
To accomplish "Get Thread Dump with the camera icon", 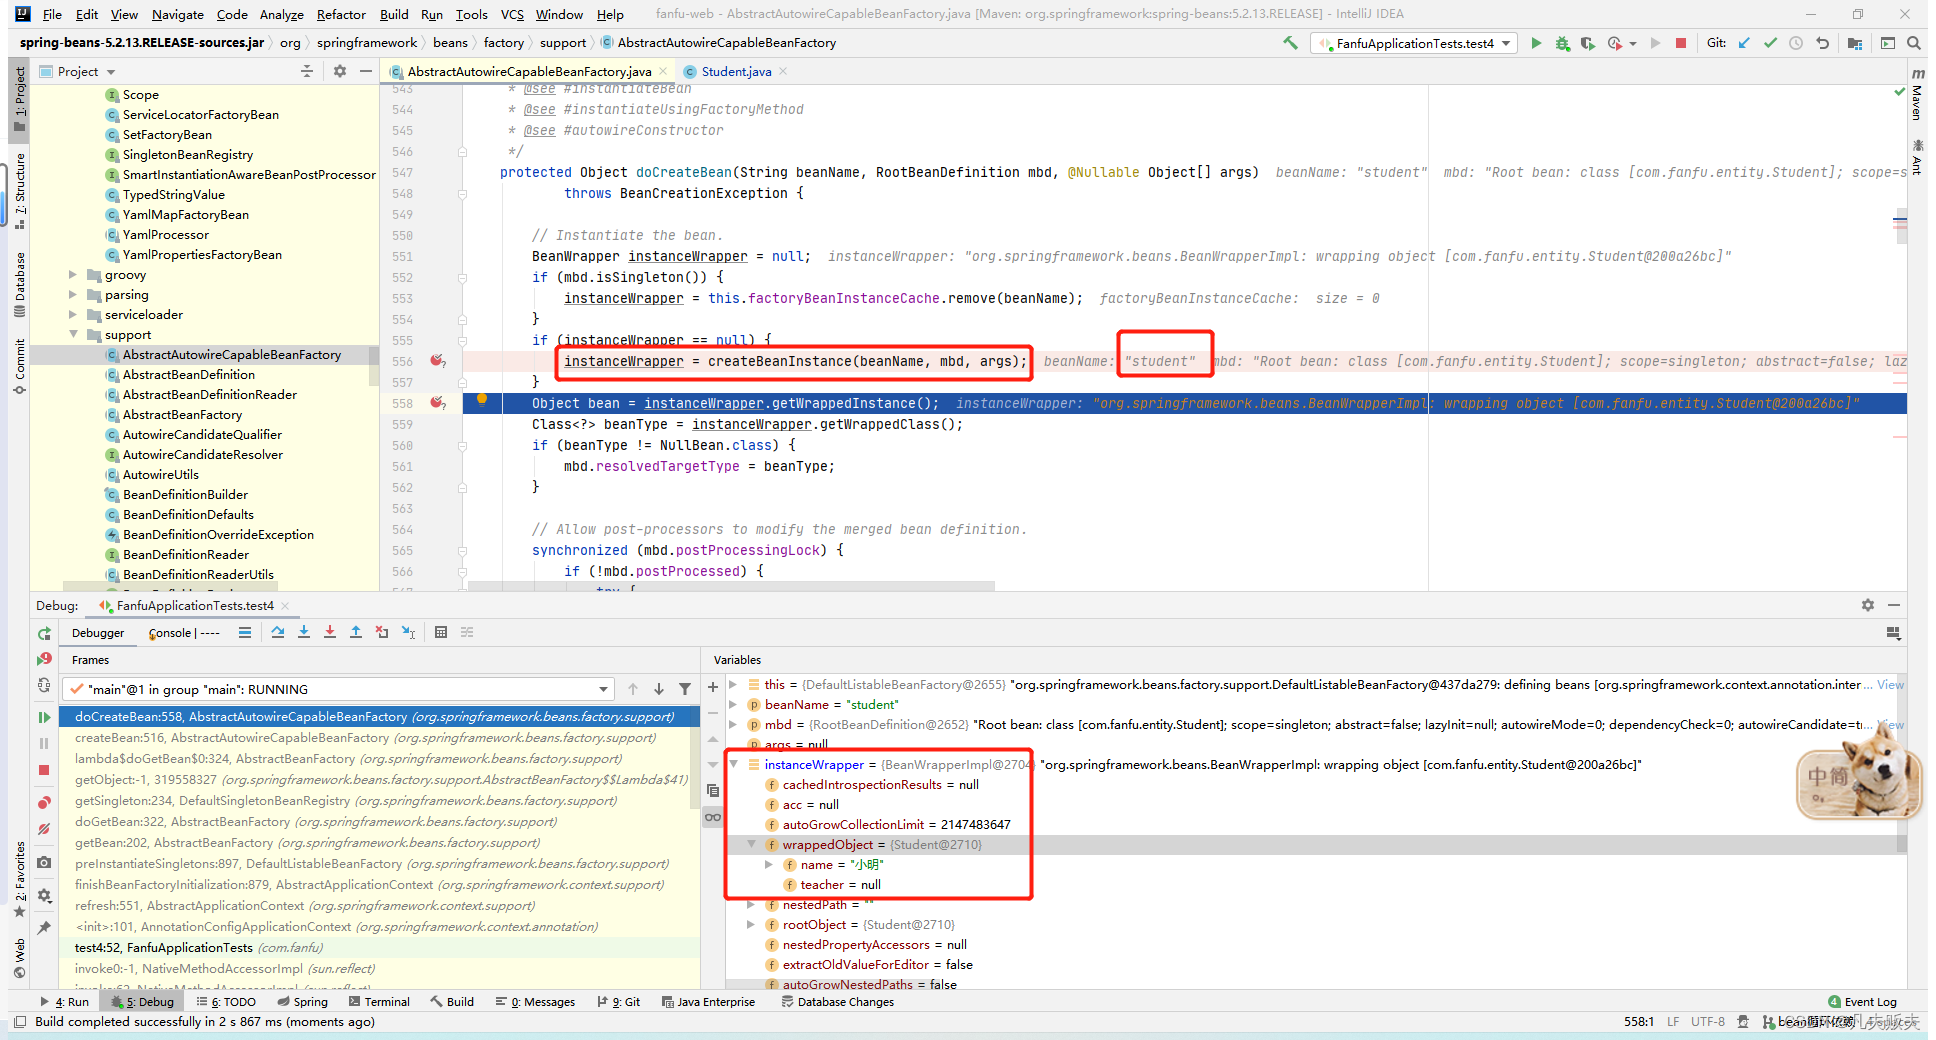I will pyautogui.click(x=44, y=862).
